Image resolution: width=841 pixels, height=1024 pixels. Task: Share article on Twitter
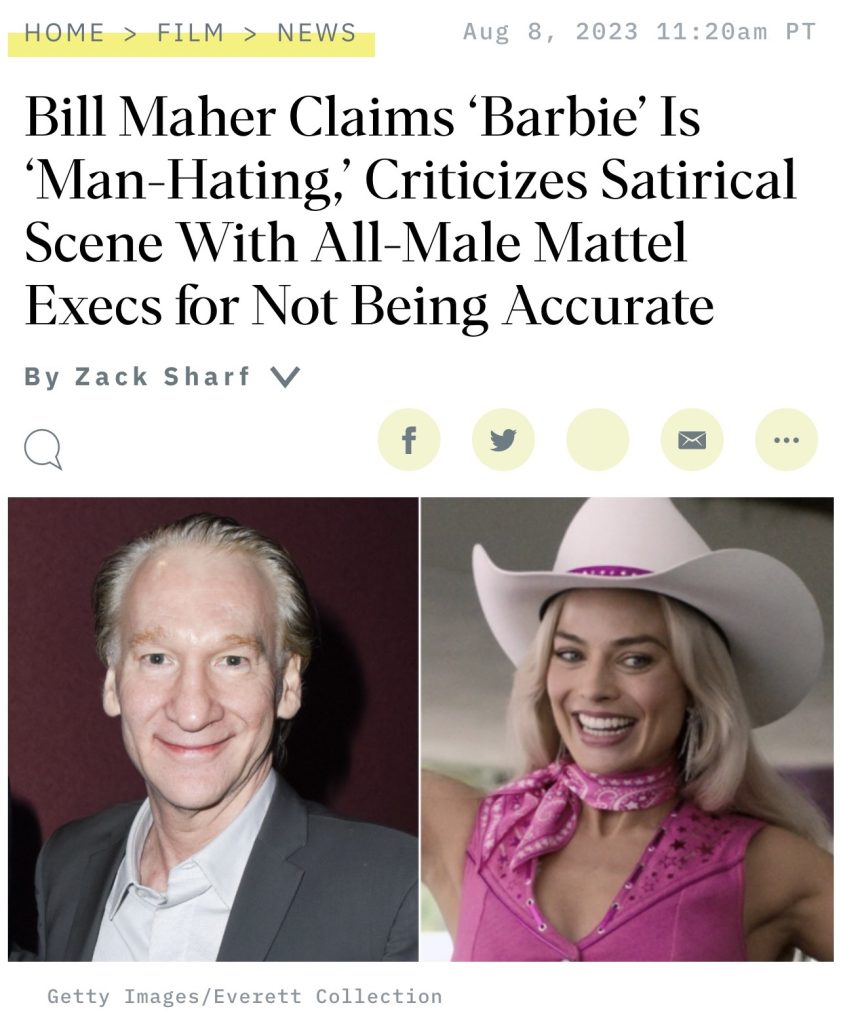coord(503,440)
